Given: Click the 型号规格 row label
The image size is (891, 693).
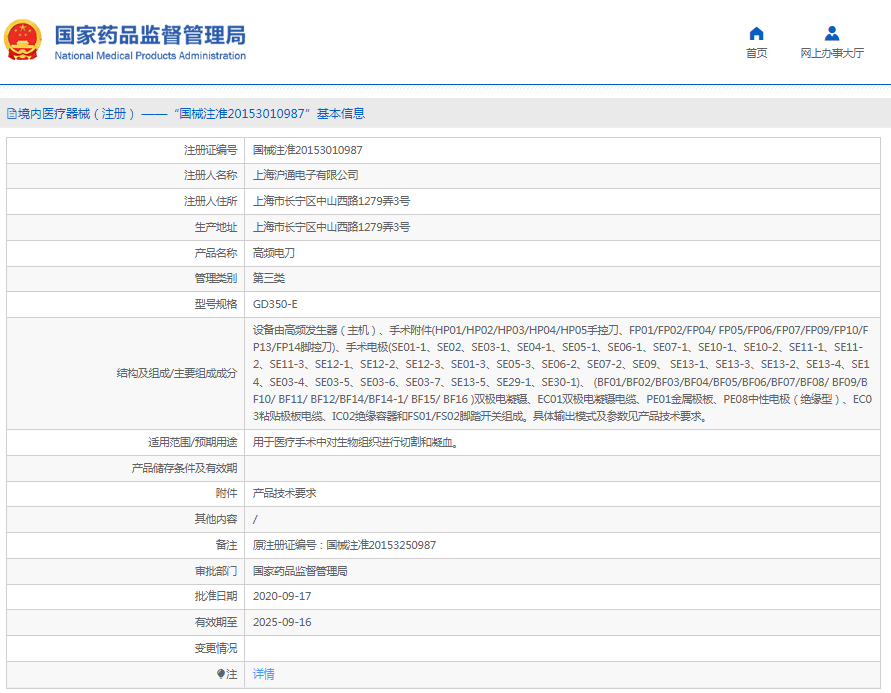Looking at the screenshot, I should 216,304.
